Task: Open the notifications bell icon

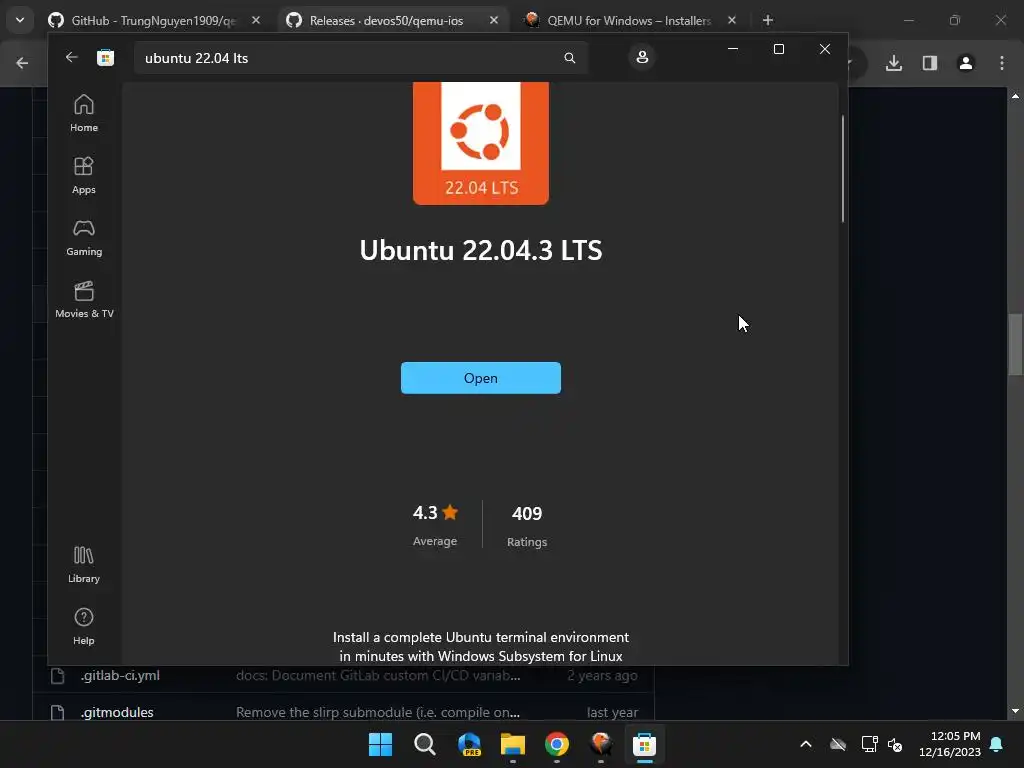Action: [997, 744]
